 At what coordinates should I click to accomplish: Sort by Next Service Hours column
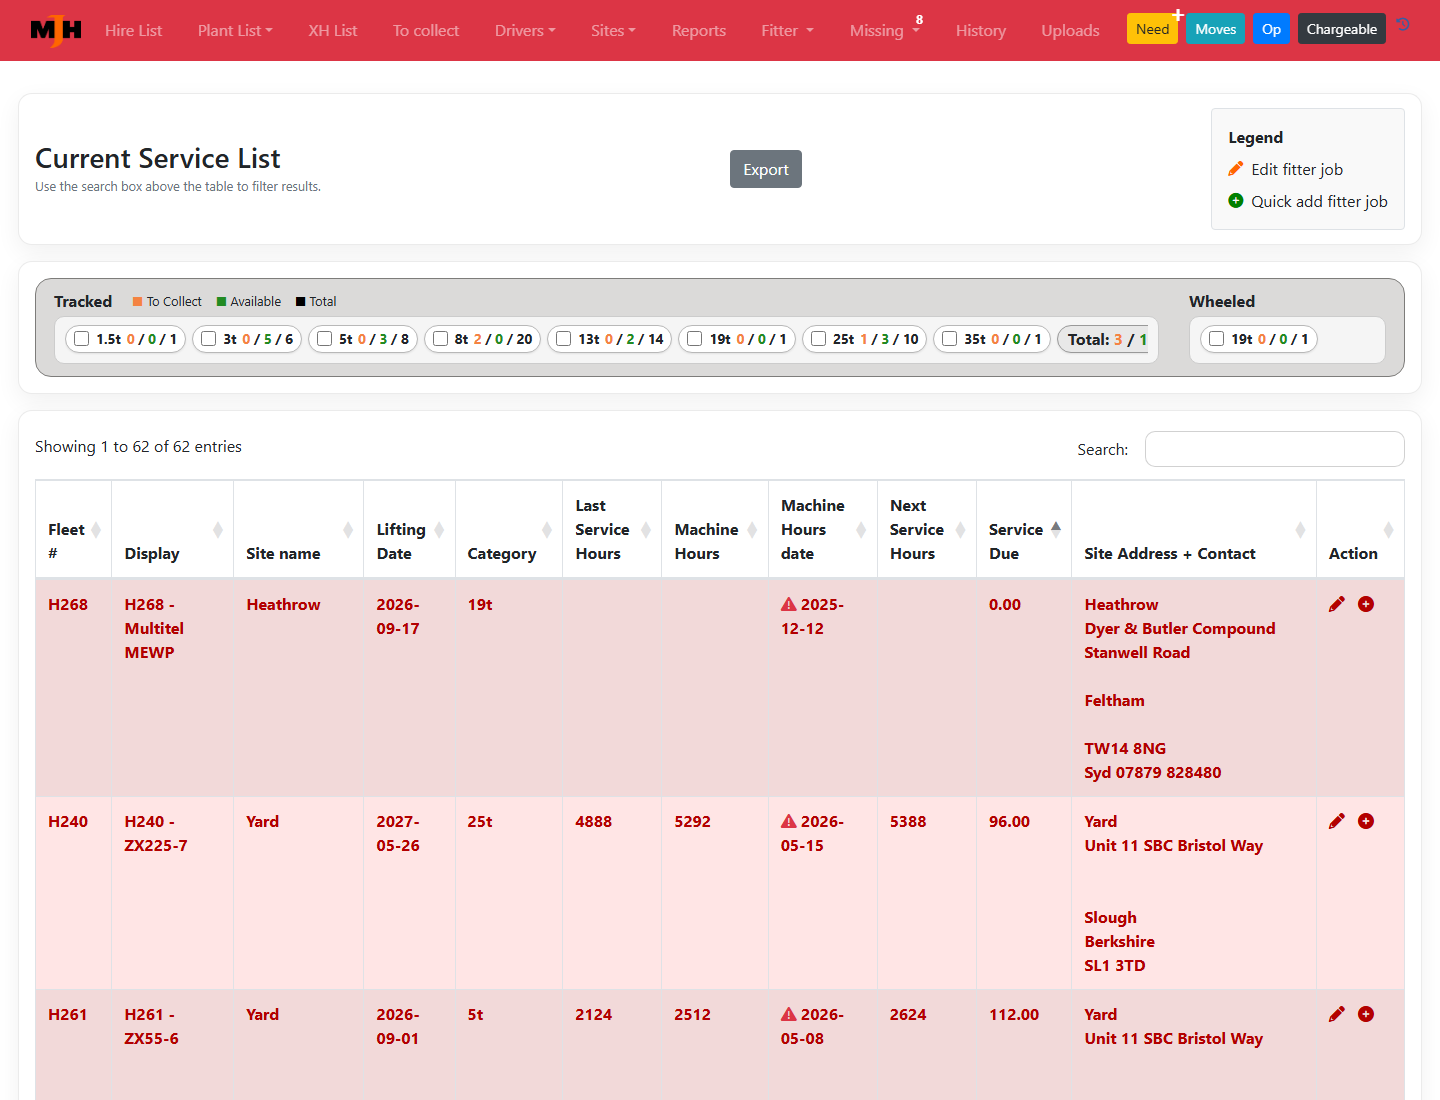[926, 529]
